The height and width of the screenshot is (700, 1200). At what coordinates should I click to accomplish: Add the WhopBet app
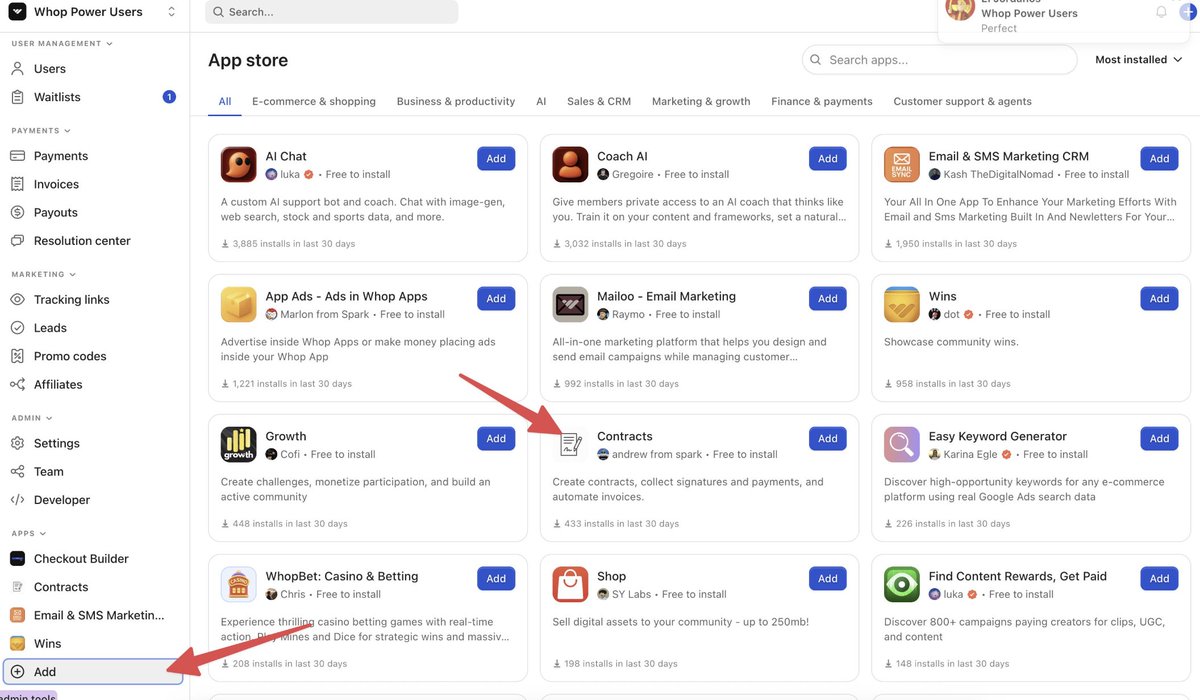pyautogui.click(x=496, y=578)
